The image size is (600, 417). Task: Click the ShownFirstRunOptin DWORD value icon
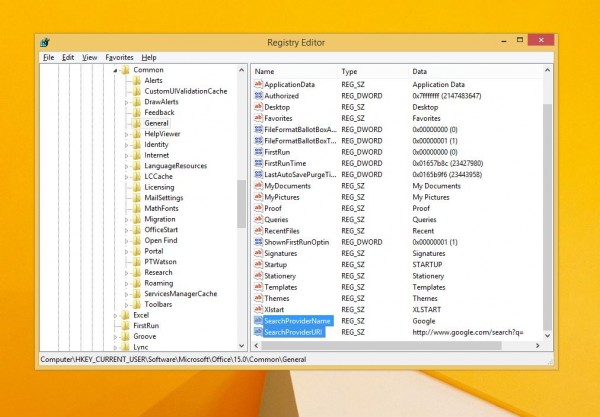click(258, 242)
